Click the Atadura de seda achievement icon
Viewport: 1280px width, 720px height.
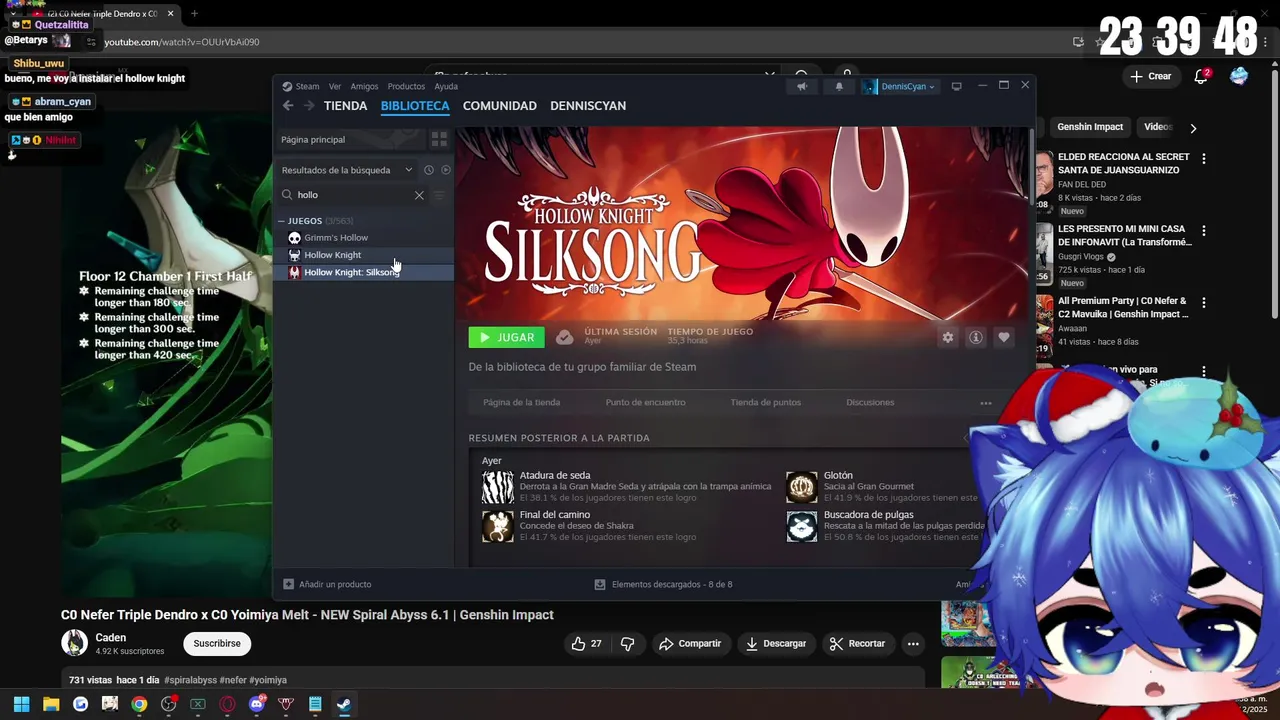point(498,487)
